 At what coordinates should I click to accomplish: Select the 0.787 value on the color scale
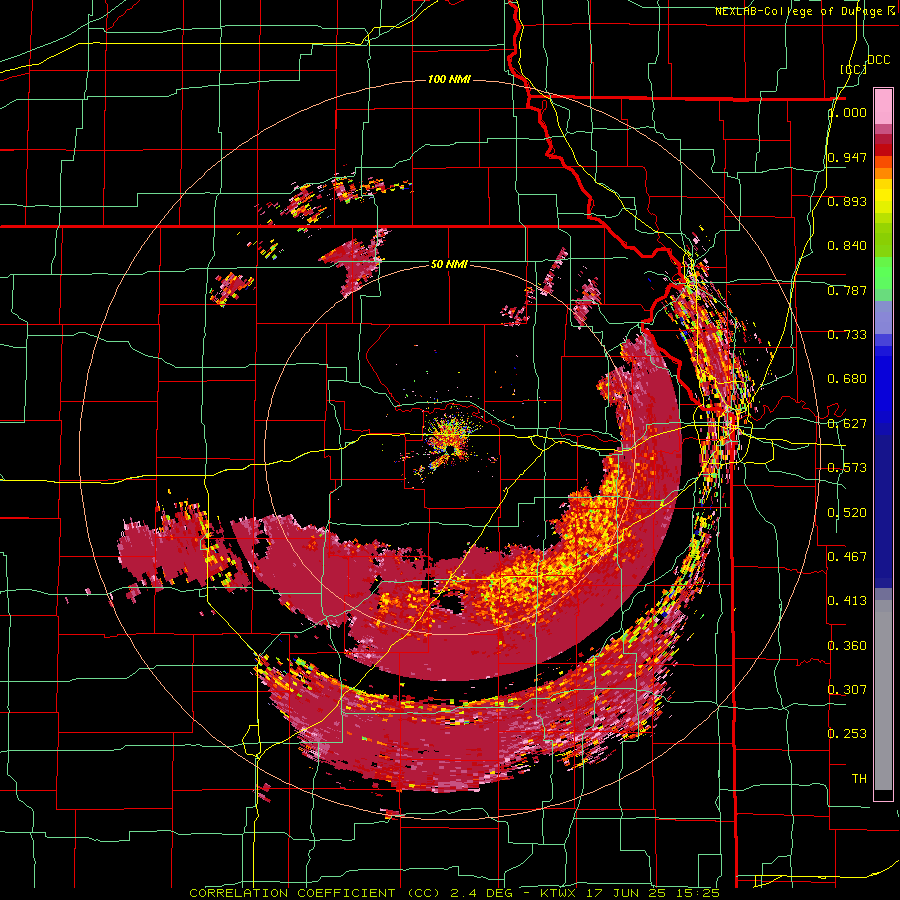click(847, 290)
